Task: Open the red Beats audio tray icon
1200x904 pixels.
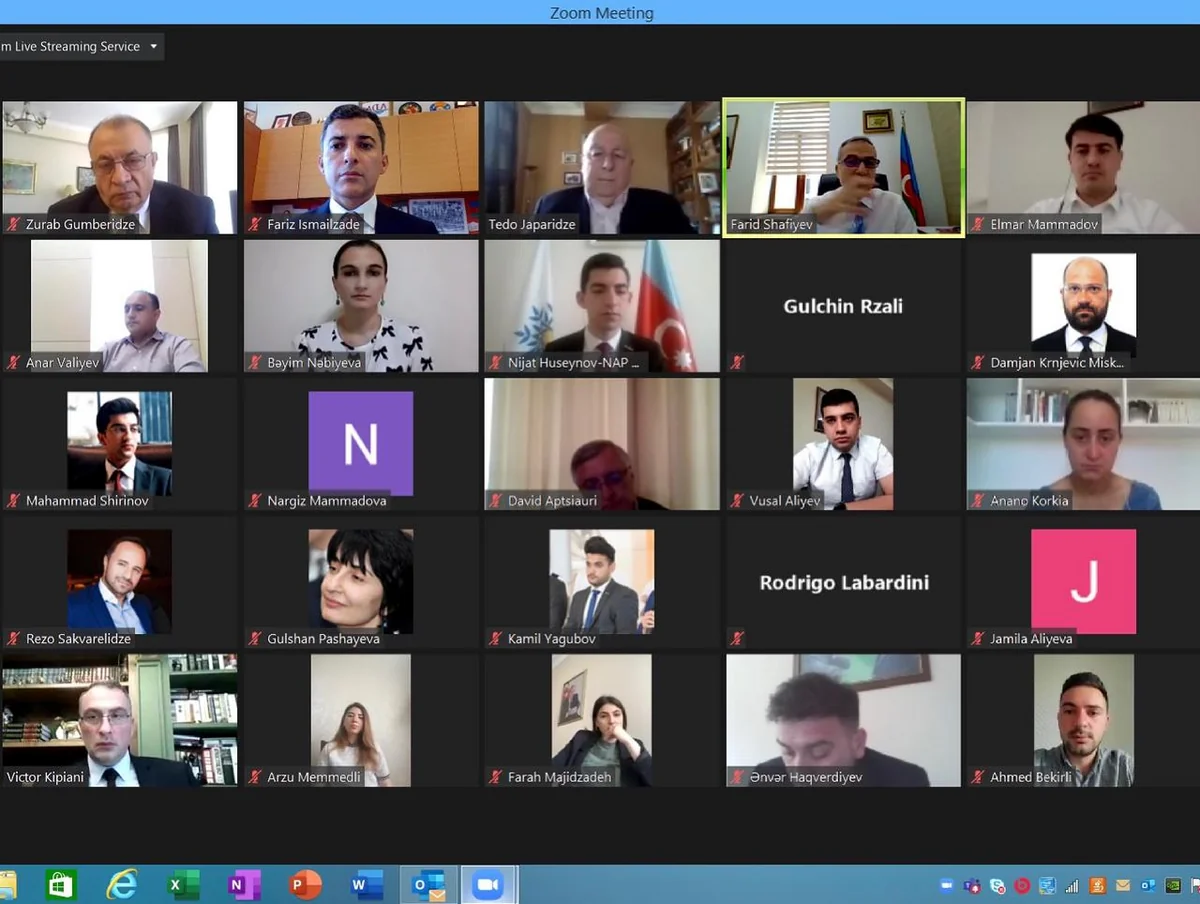Action: point(1022,886)
